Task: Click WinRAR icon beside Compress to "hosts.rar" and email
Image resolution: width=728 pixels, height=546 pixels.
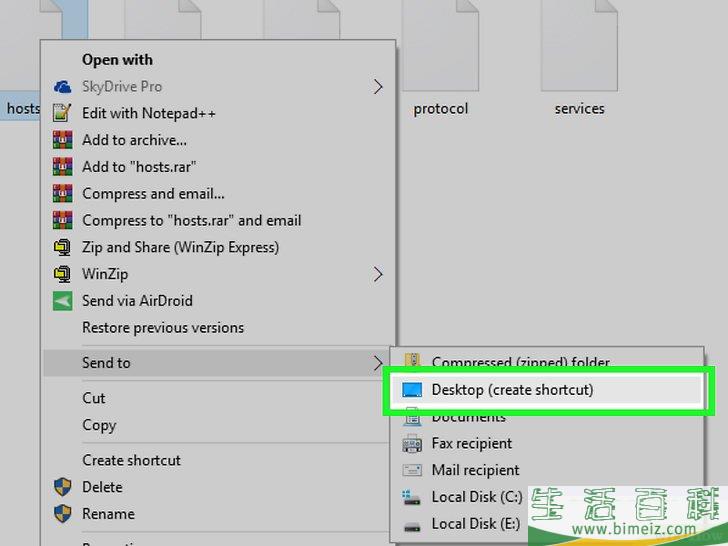Action: [62, 220]
